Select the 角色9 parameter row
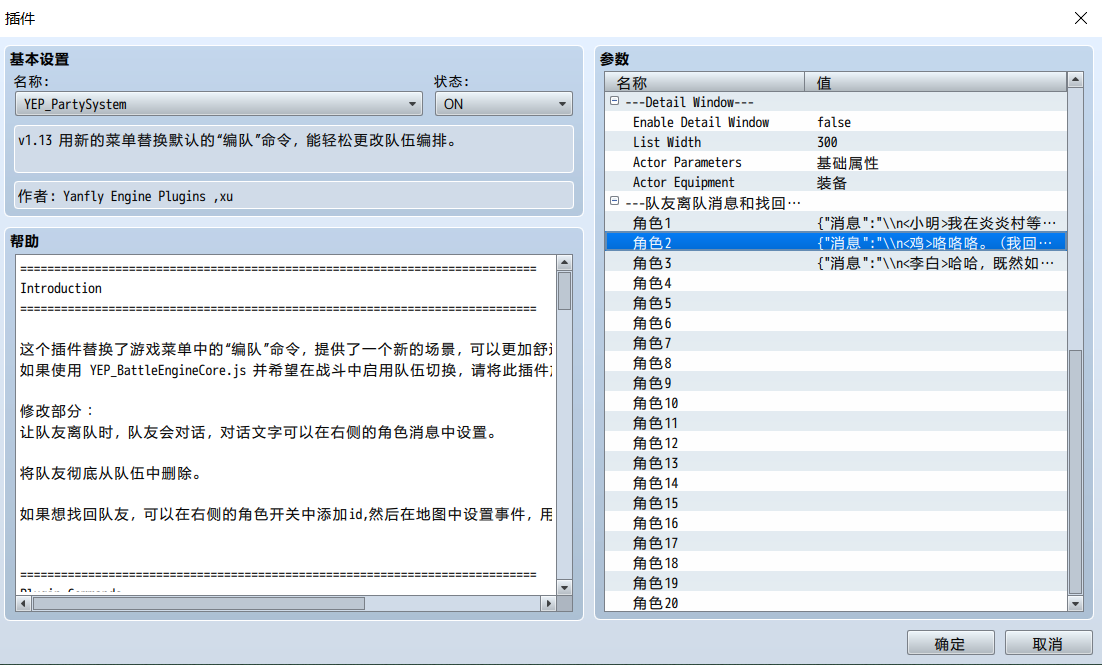Screen dimensions: 1102x665 tap(836, 383)
